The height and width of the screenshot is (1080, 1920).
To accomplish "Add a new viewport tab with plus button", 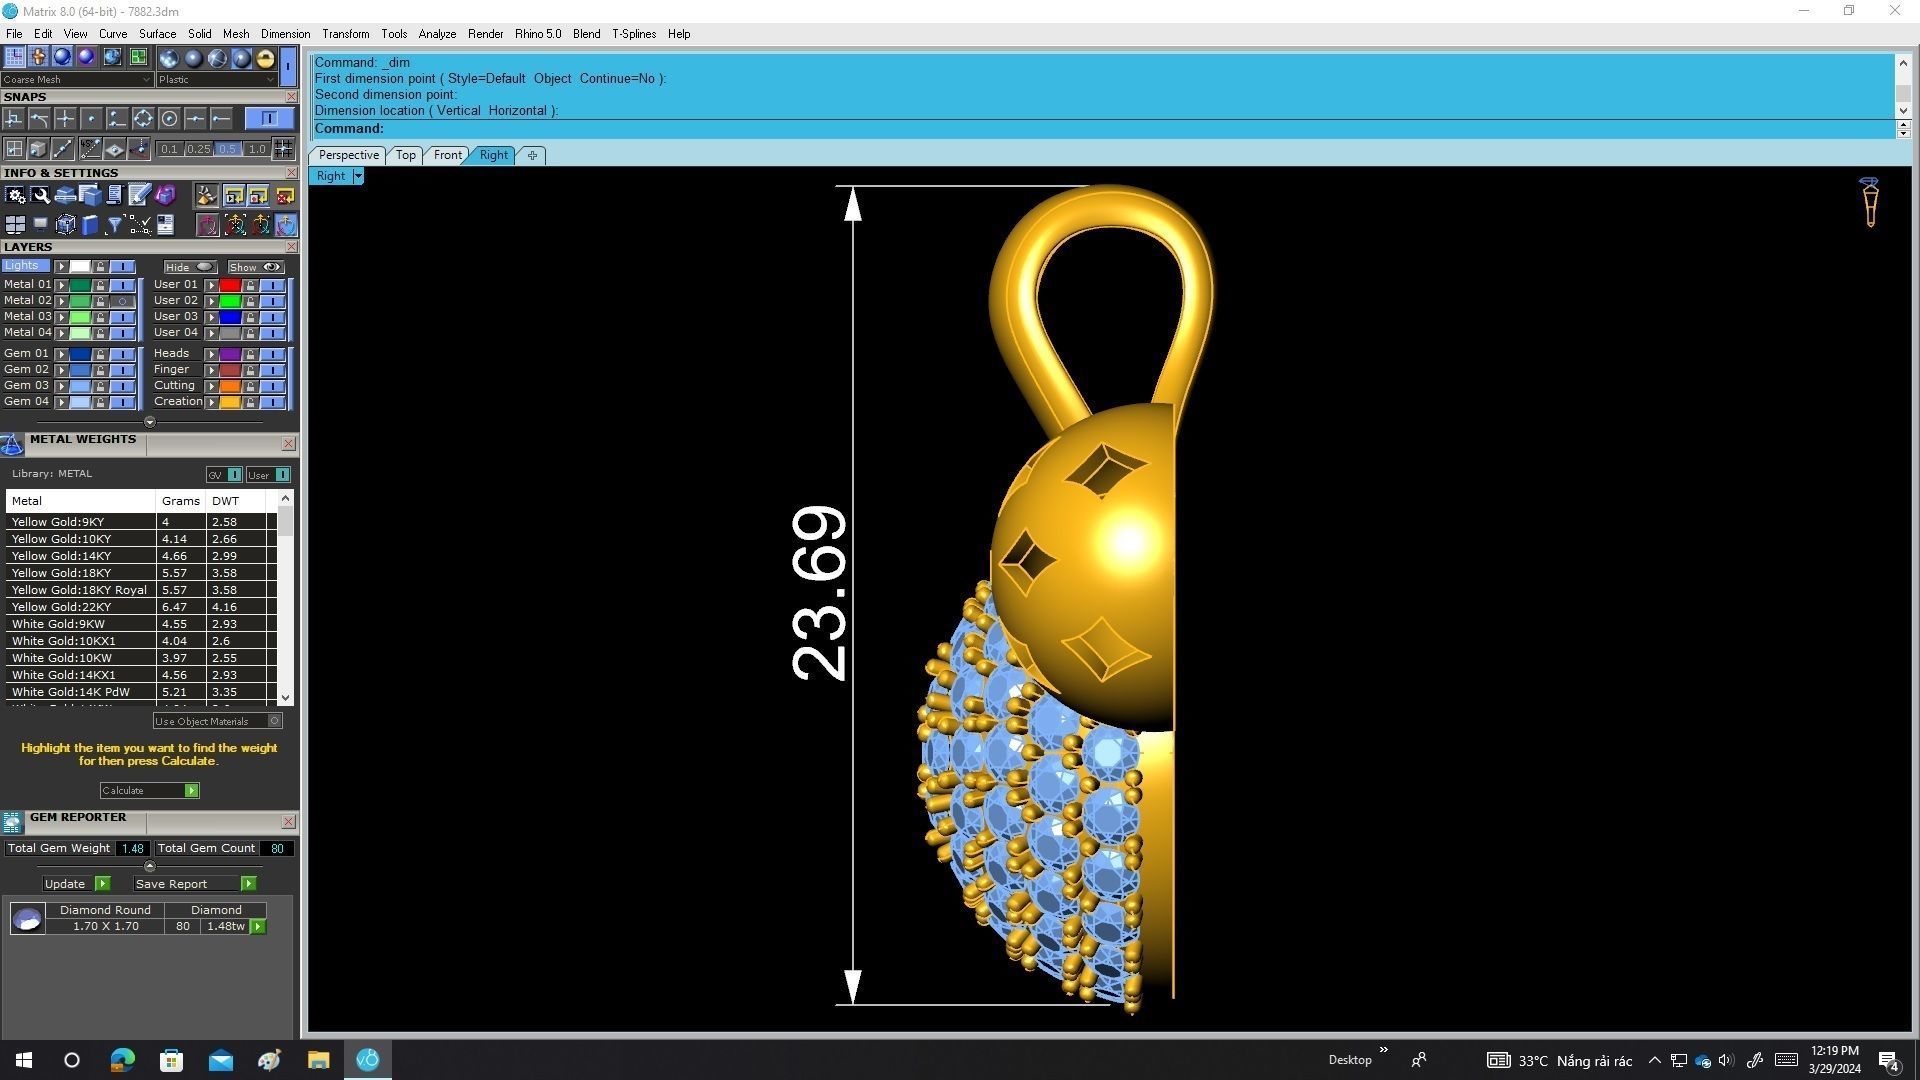I will coord(532,155).
